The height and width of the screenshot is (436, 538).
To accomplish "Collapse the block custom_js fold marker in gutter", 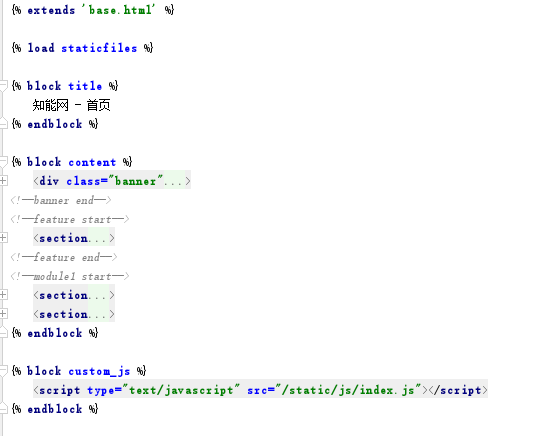I will (x=3, y=371).
